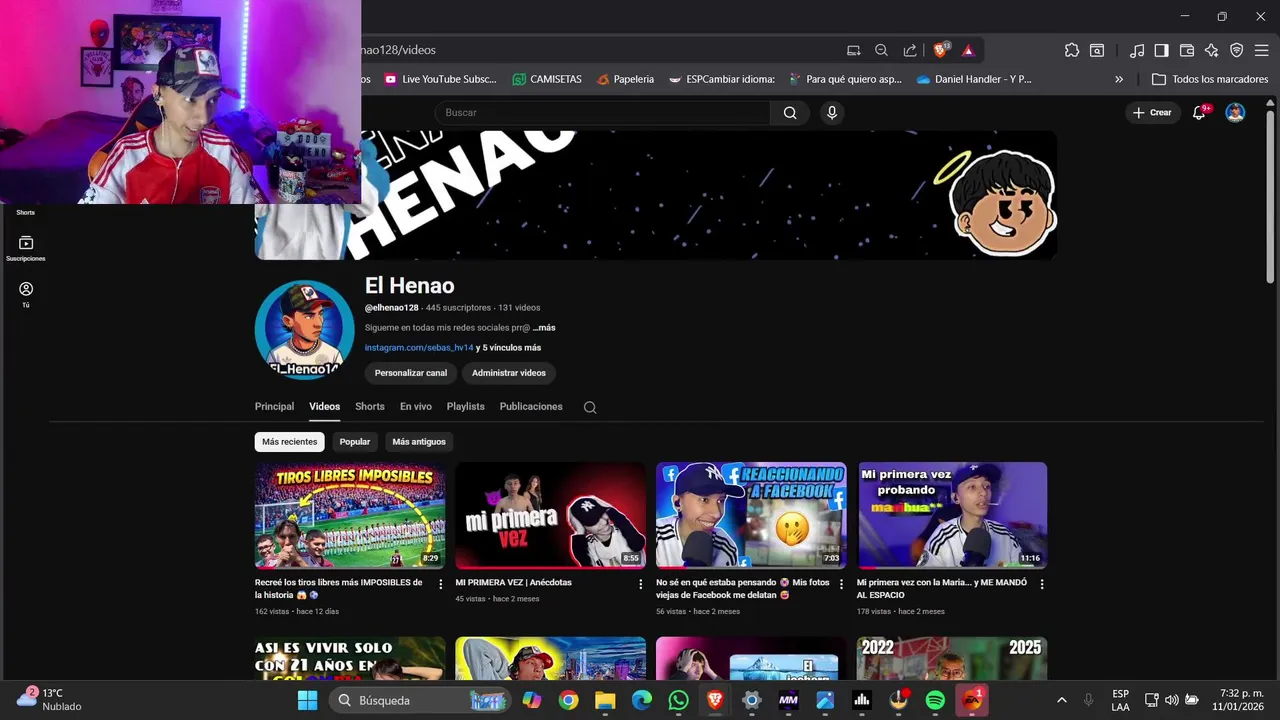Viewport: 1280px width, 720px height.
Task: Open 'REACCIONANDO A FACEBOOK' video thumbnail
Action: coord(751,515)
